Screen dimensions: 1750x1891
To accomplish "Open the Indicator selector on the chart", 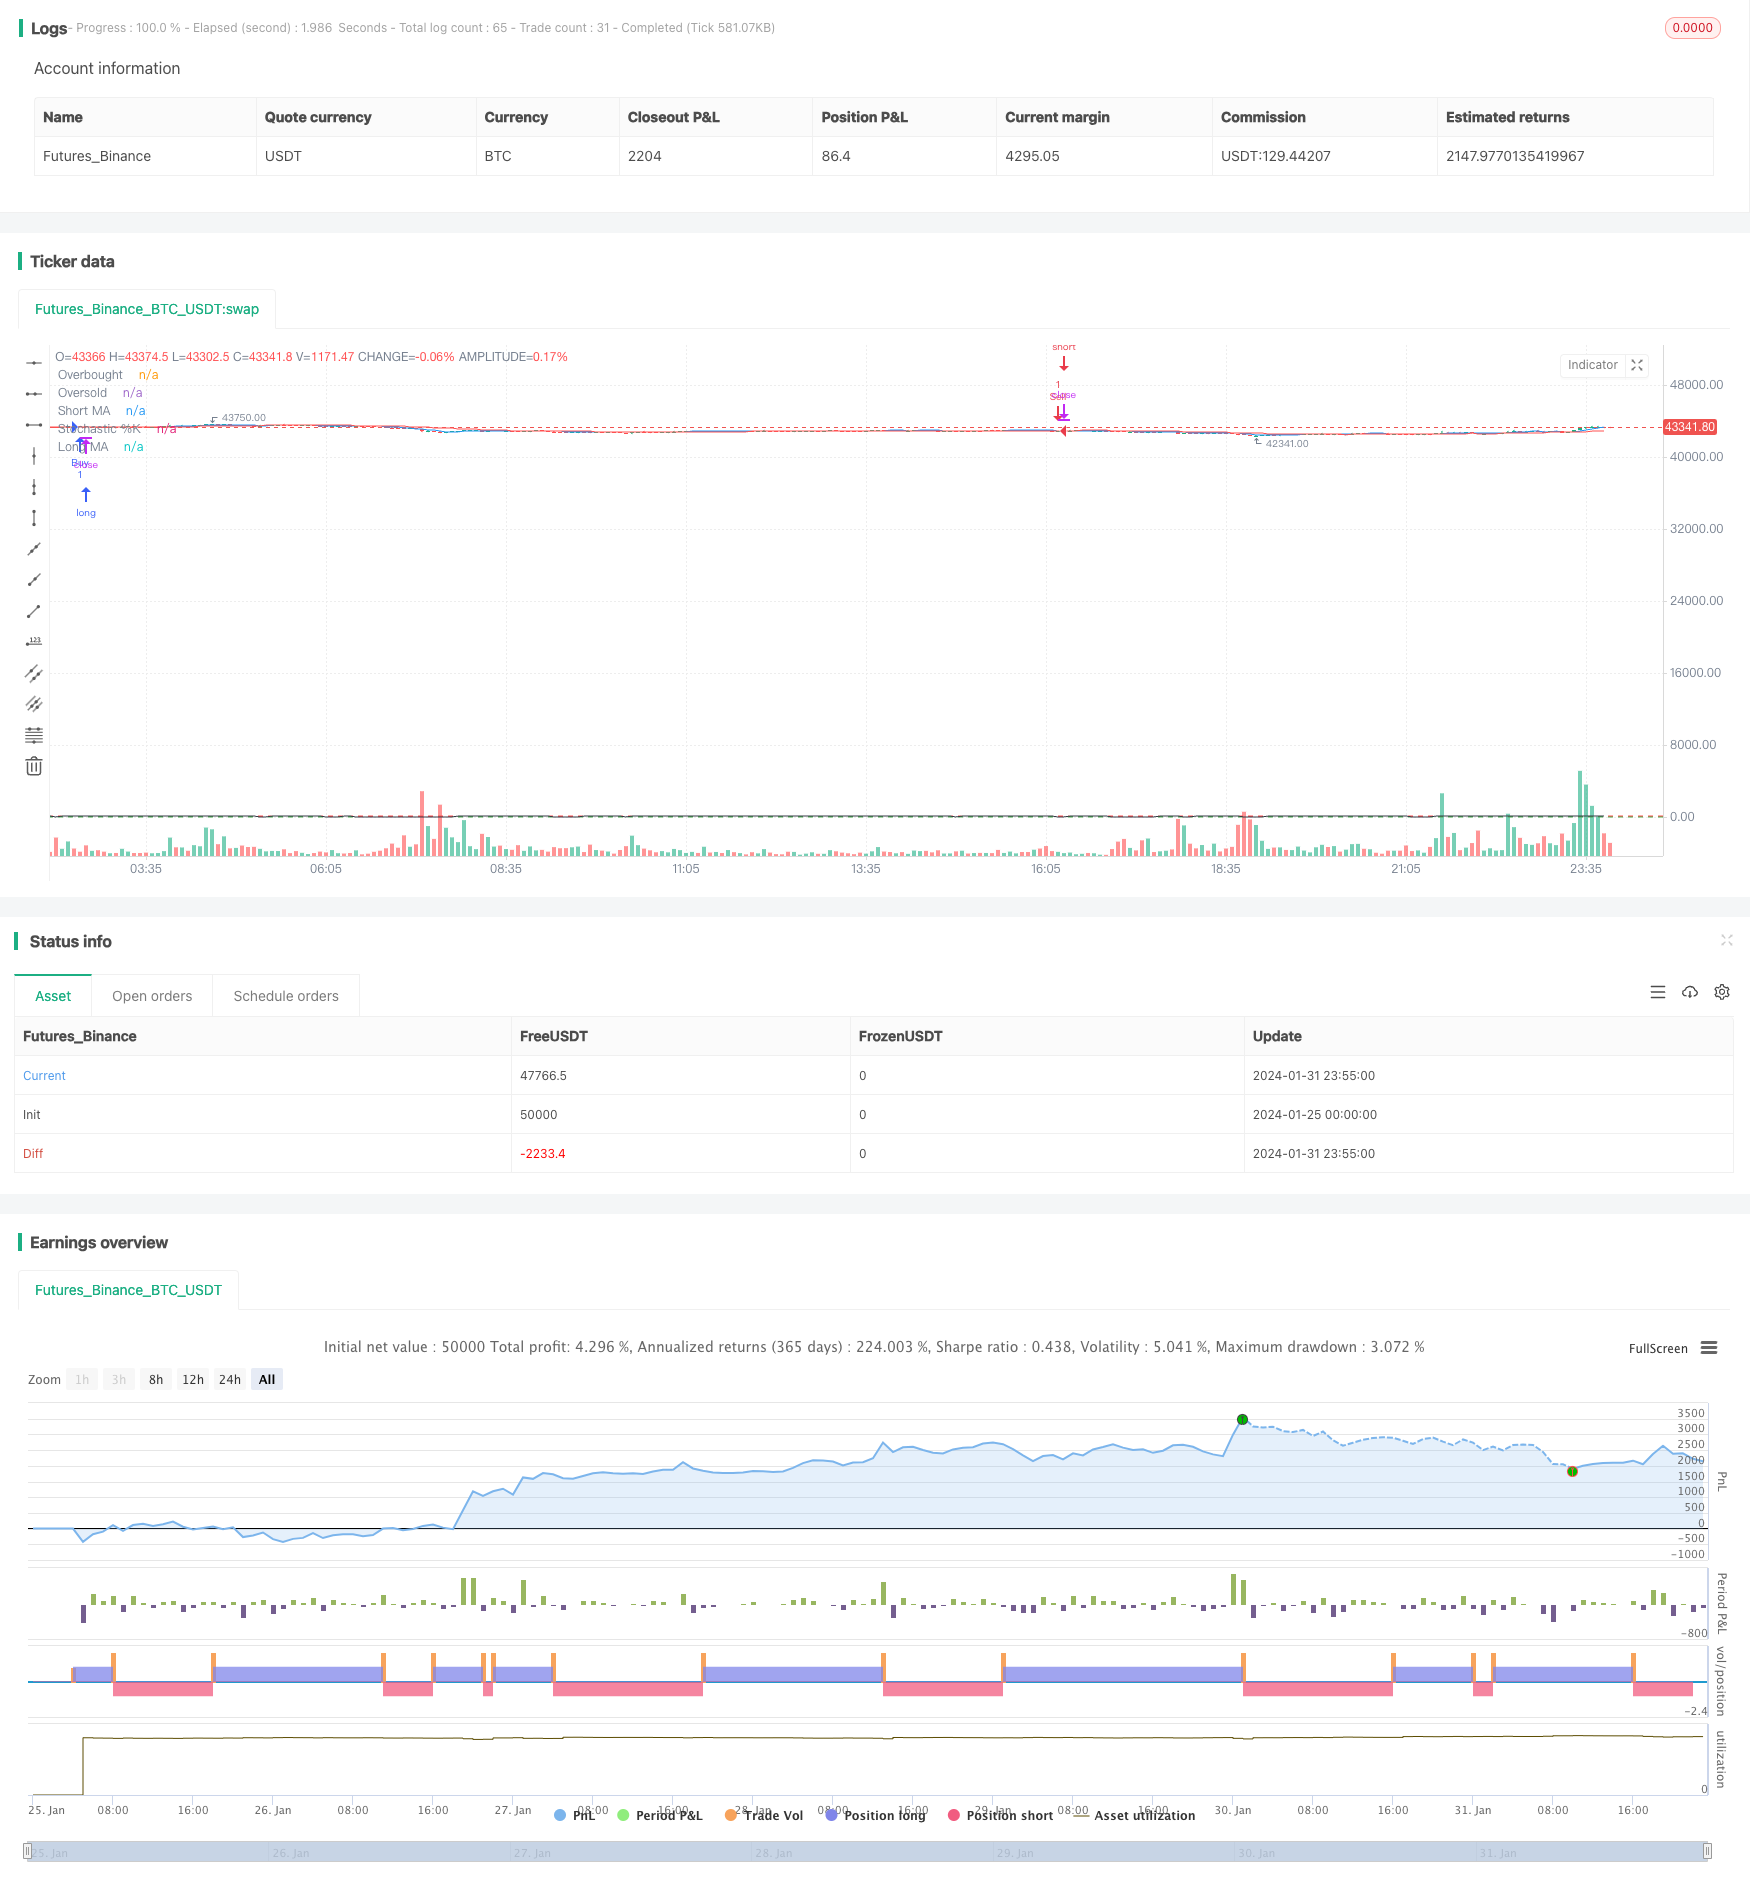I will coord(1592,365).
